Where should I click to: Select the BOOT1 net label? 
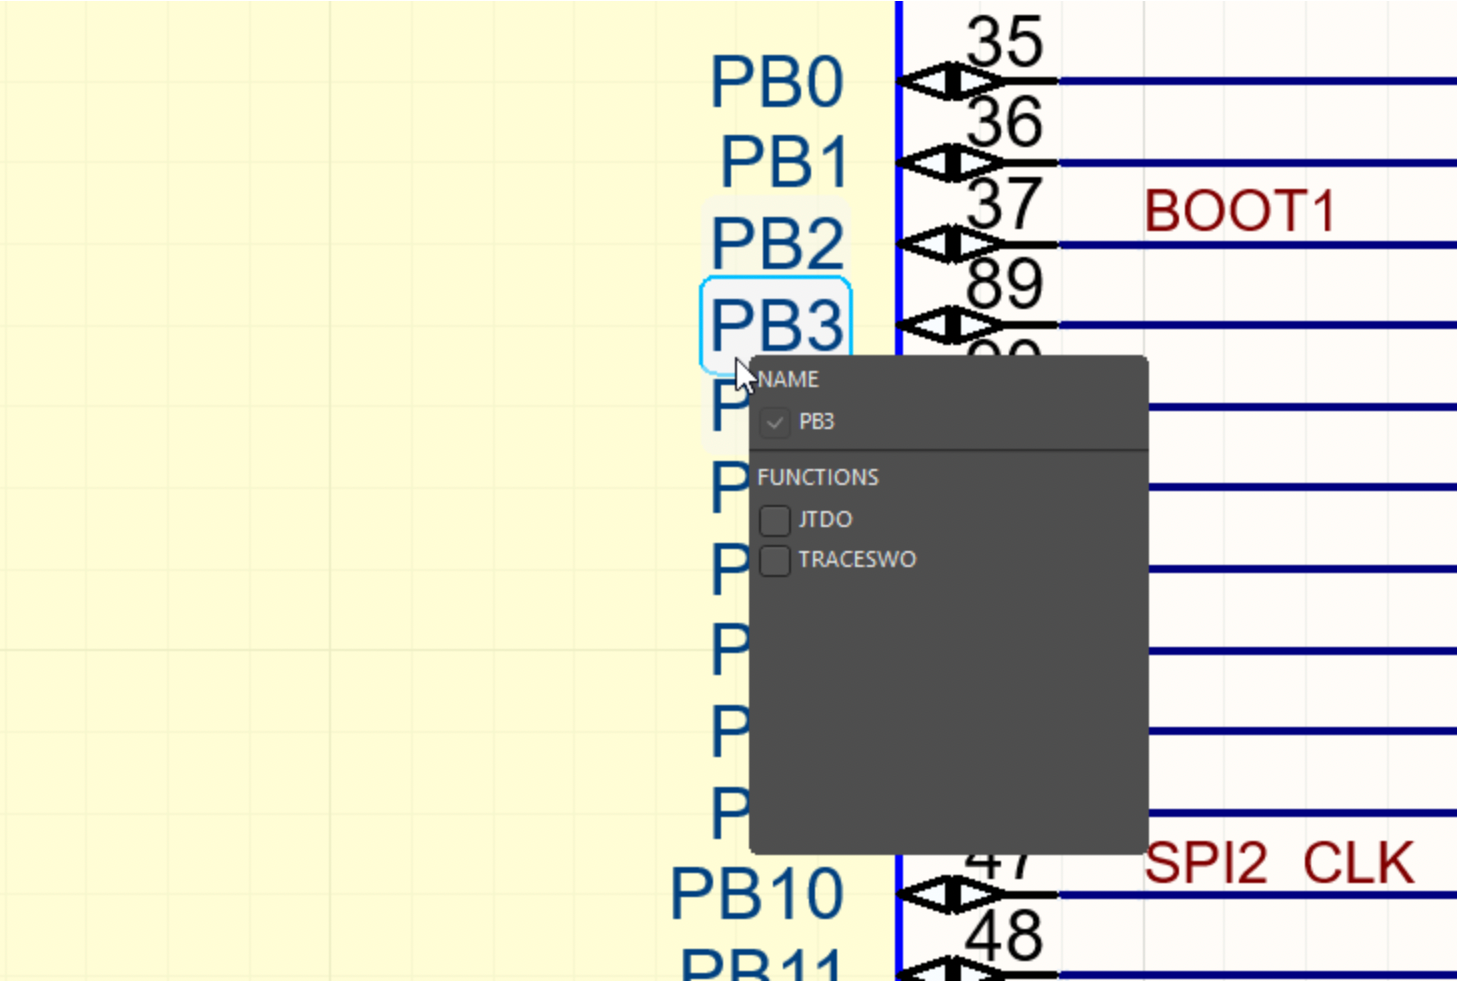[x=1239, y=212]
